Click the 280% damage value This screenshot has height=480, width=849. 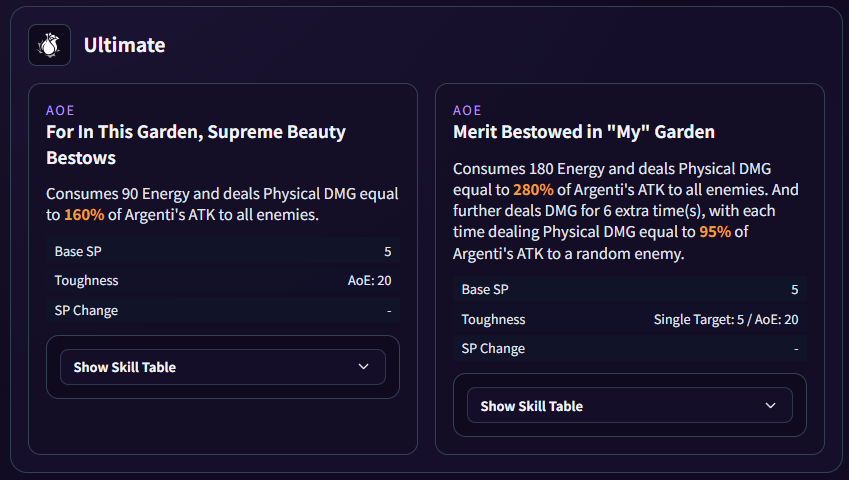pos(533,190)
